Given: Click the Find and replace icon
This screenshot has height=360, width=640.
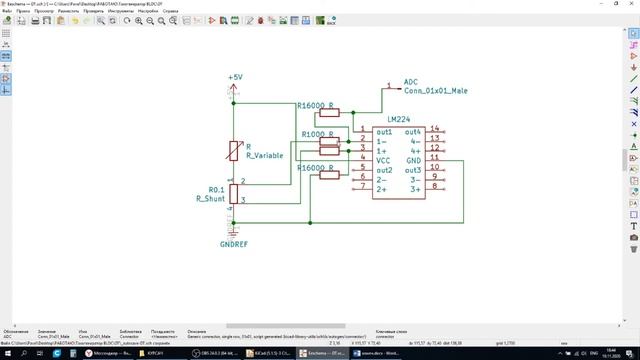Looking at the screenshot, I should (x=112, y=20).
